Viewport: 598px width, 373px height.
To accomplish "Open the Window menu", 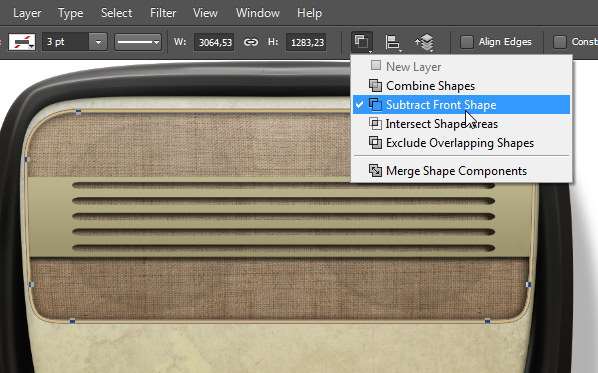I will (258, 13).
